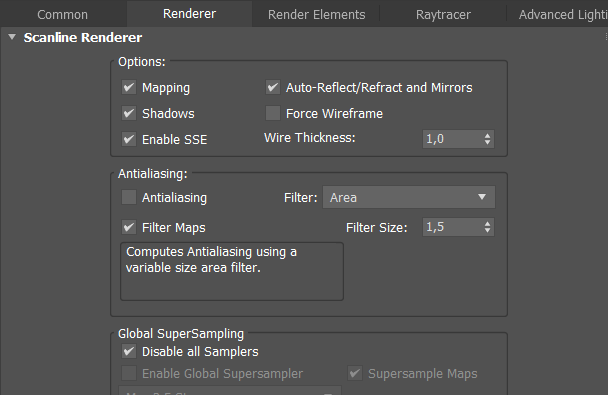Click the Scanline Renderer rollout title

[83, 38]
